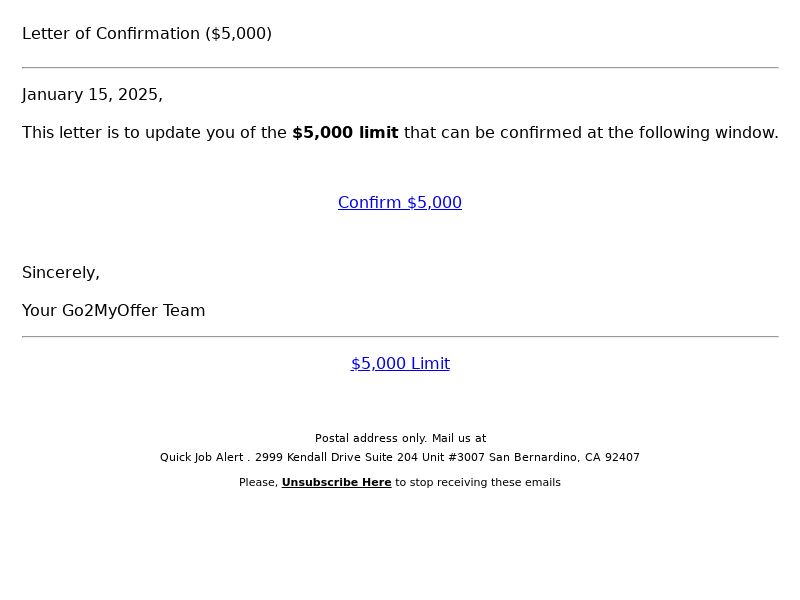The height and width of the screenshot is (600, 800).
Task: Click the January 15, 2025 date line
Action: tap(92, 95)
